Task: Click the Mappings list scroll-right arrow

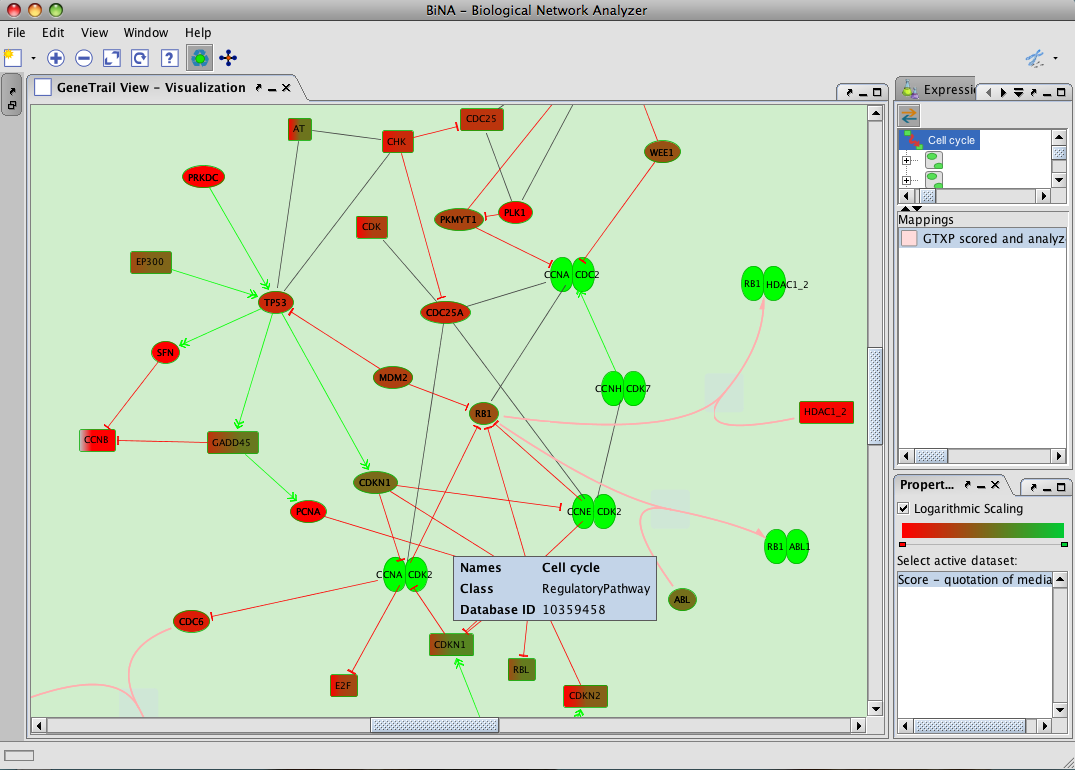Action: (x=1059, y=456)
